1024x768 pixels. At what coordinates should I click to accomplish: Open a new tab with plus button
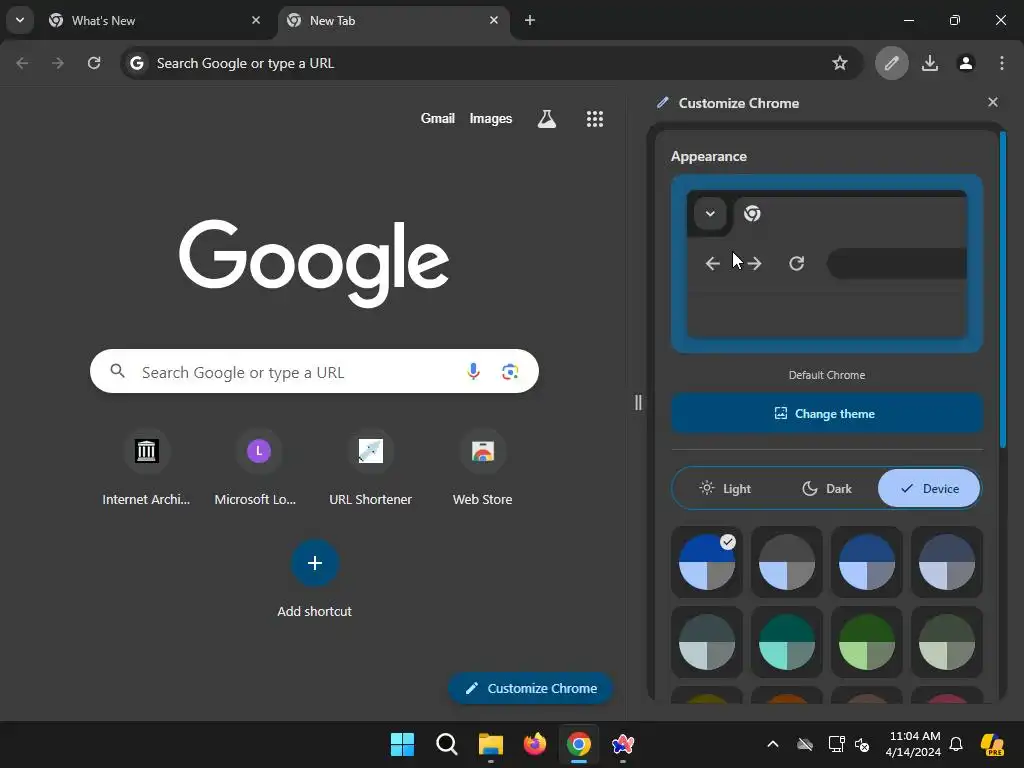click(x=530, y=20)
